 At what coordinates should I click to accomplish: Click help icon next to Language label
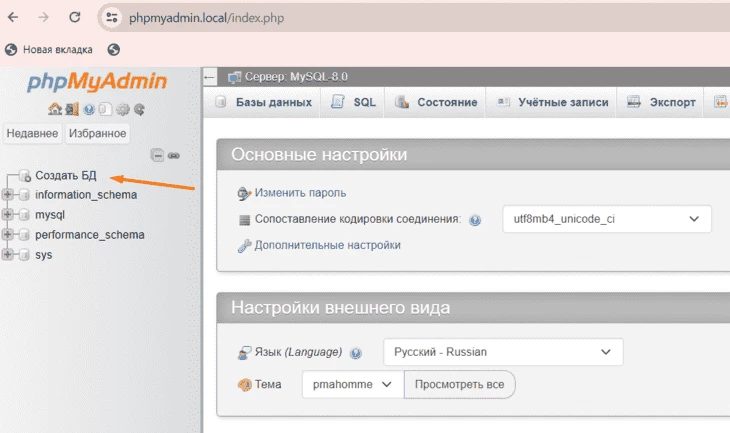[x=355, y=353]
